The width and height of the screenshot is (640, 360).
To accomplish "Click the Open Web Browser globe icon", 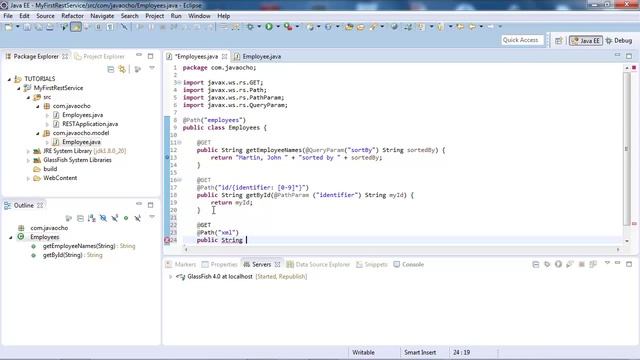I will pyautogui.click(x=394, y=27).
